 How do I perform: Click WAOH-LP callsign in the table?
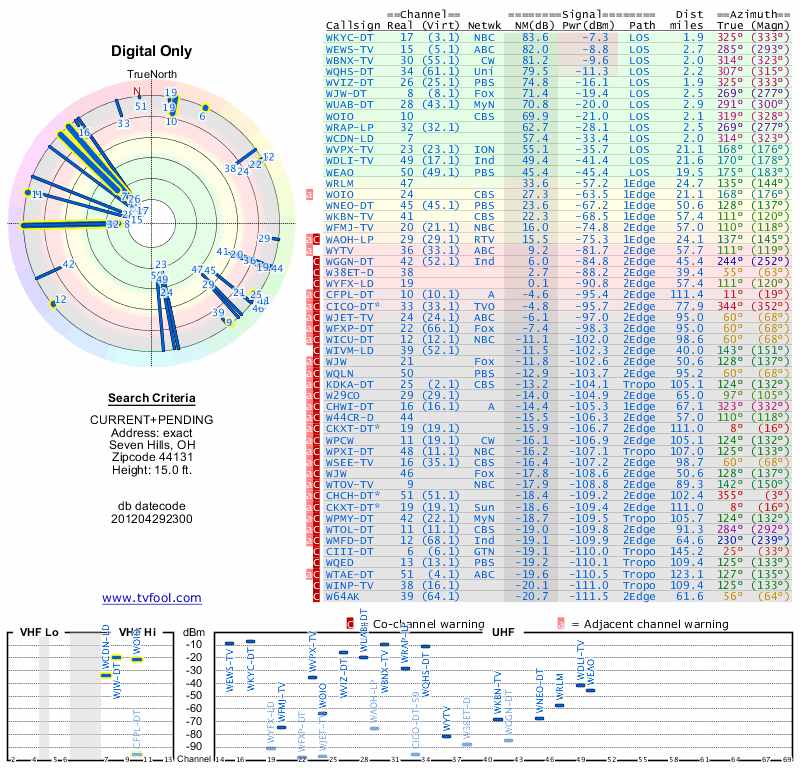click(349, 239)
